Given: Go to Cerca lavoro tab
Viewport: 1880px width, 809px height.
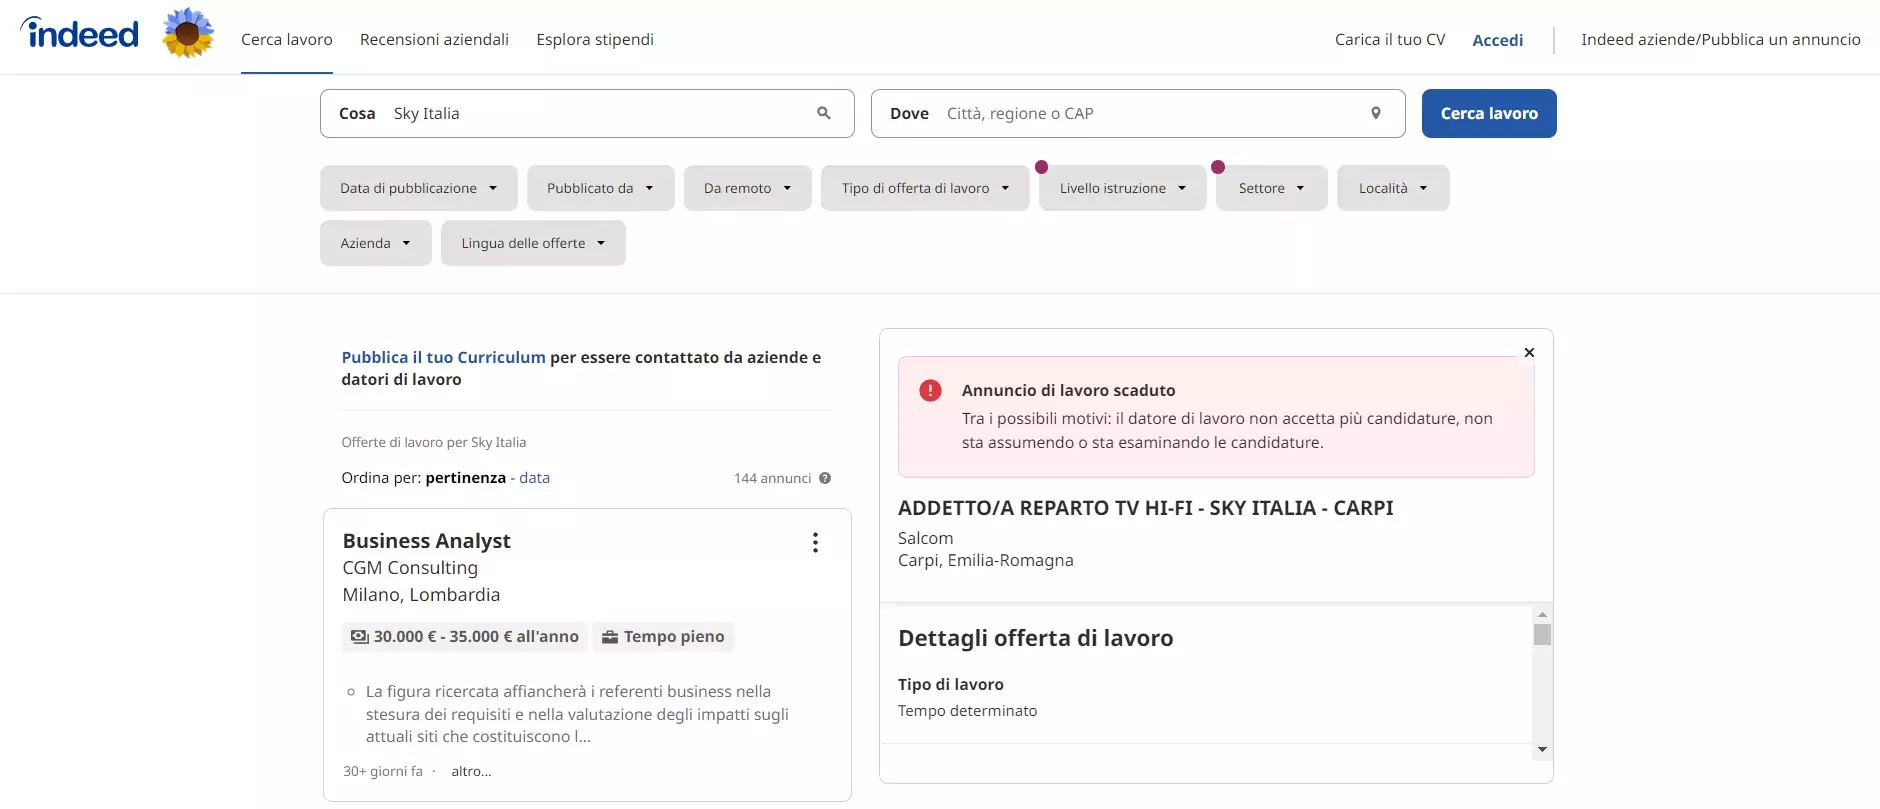Looking at the screenshot, I should coord(287,39).
